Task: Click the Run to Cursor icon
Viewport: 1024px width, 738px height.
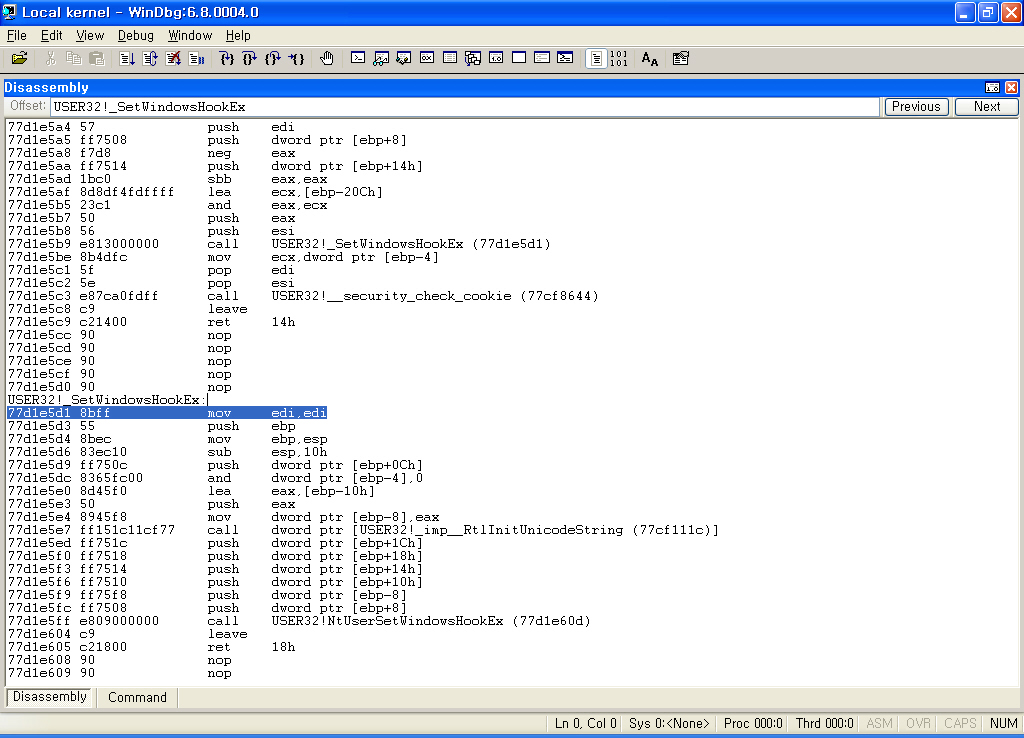Action: point(296,59)
